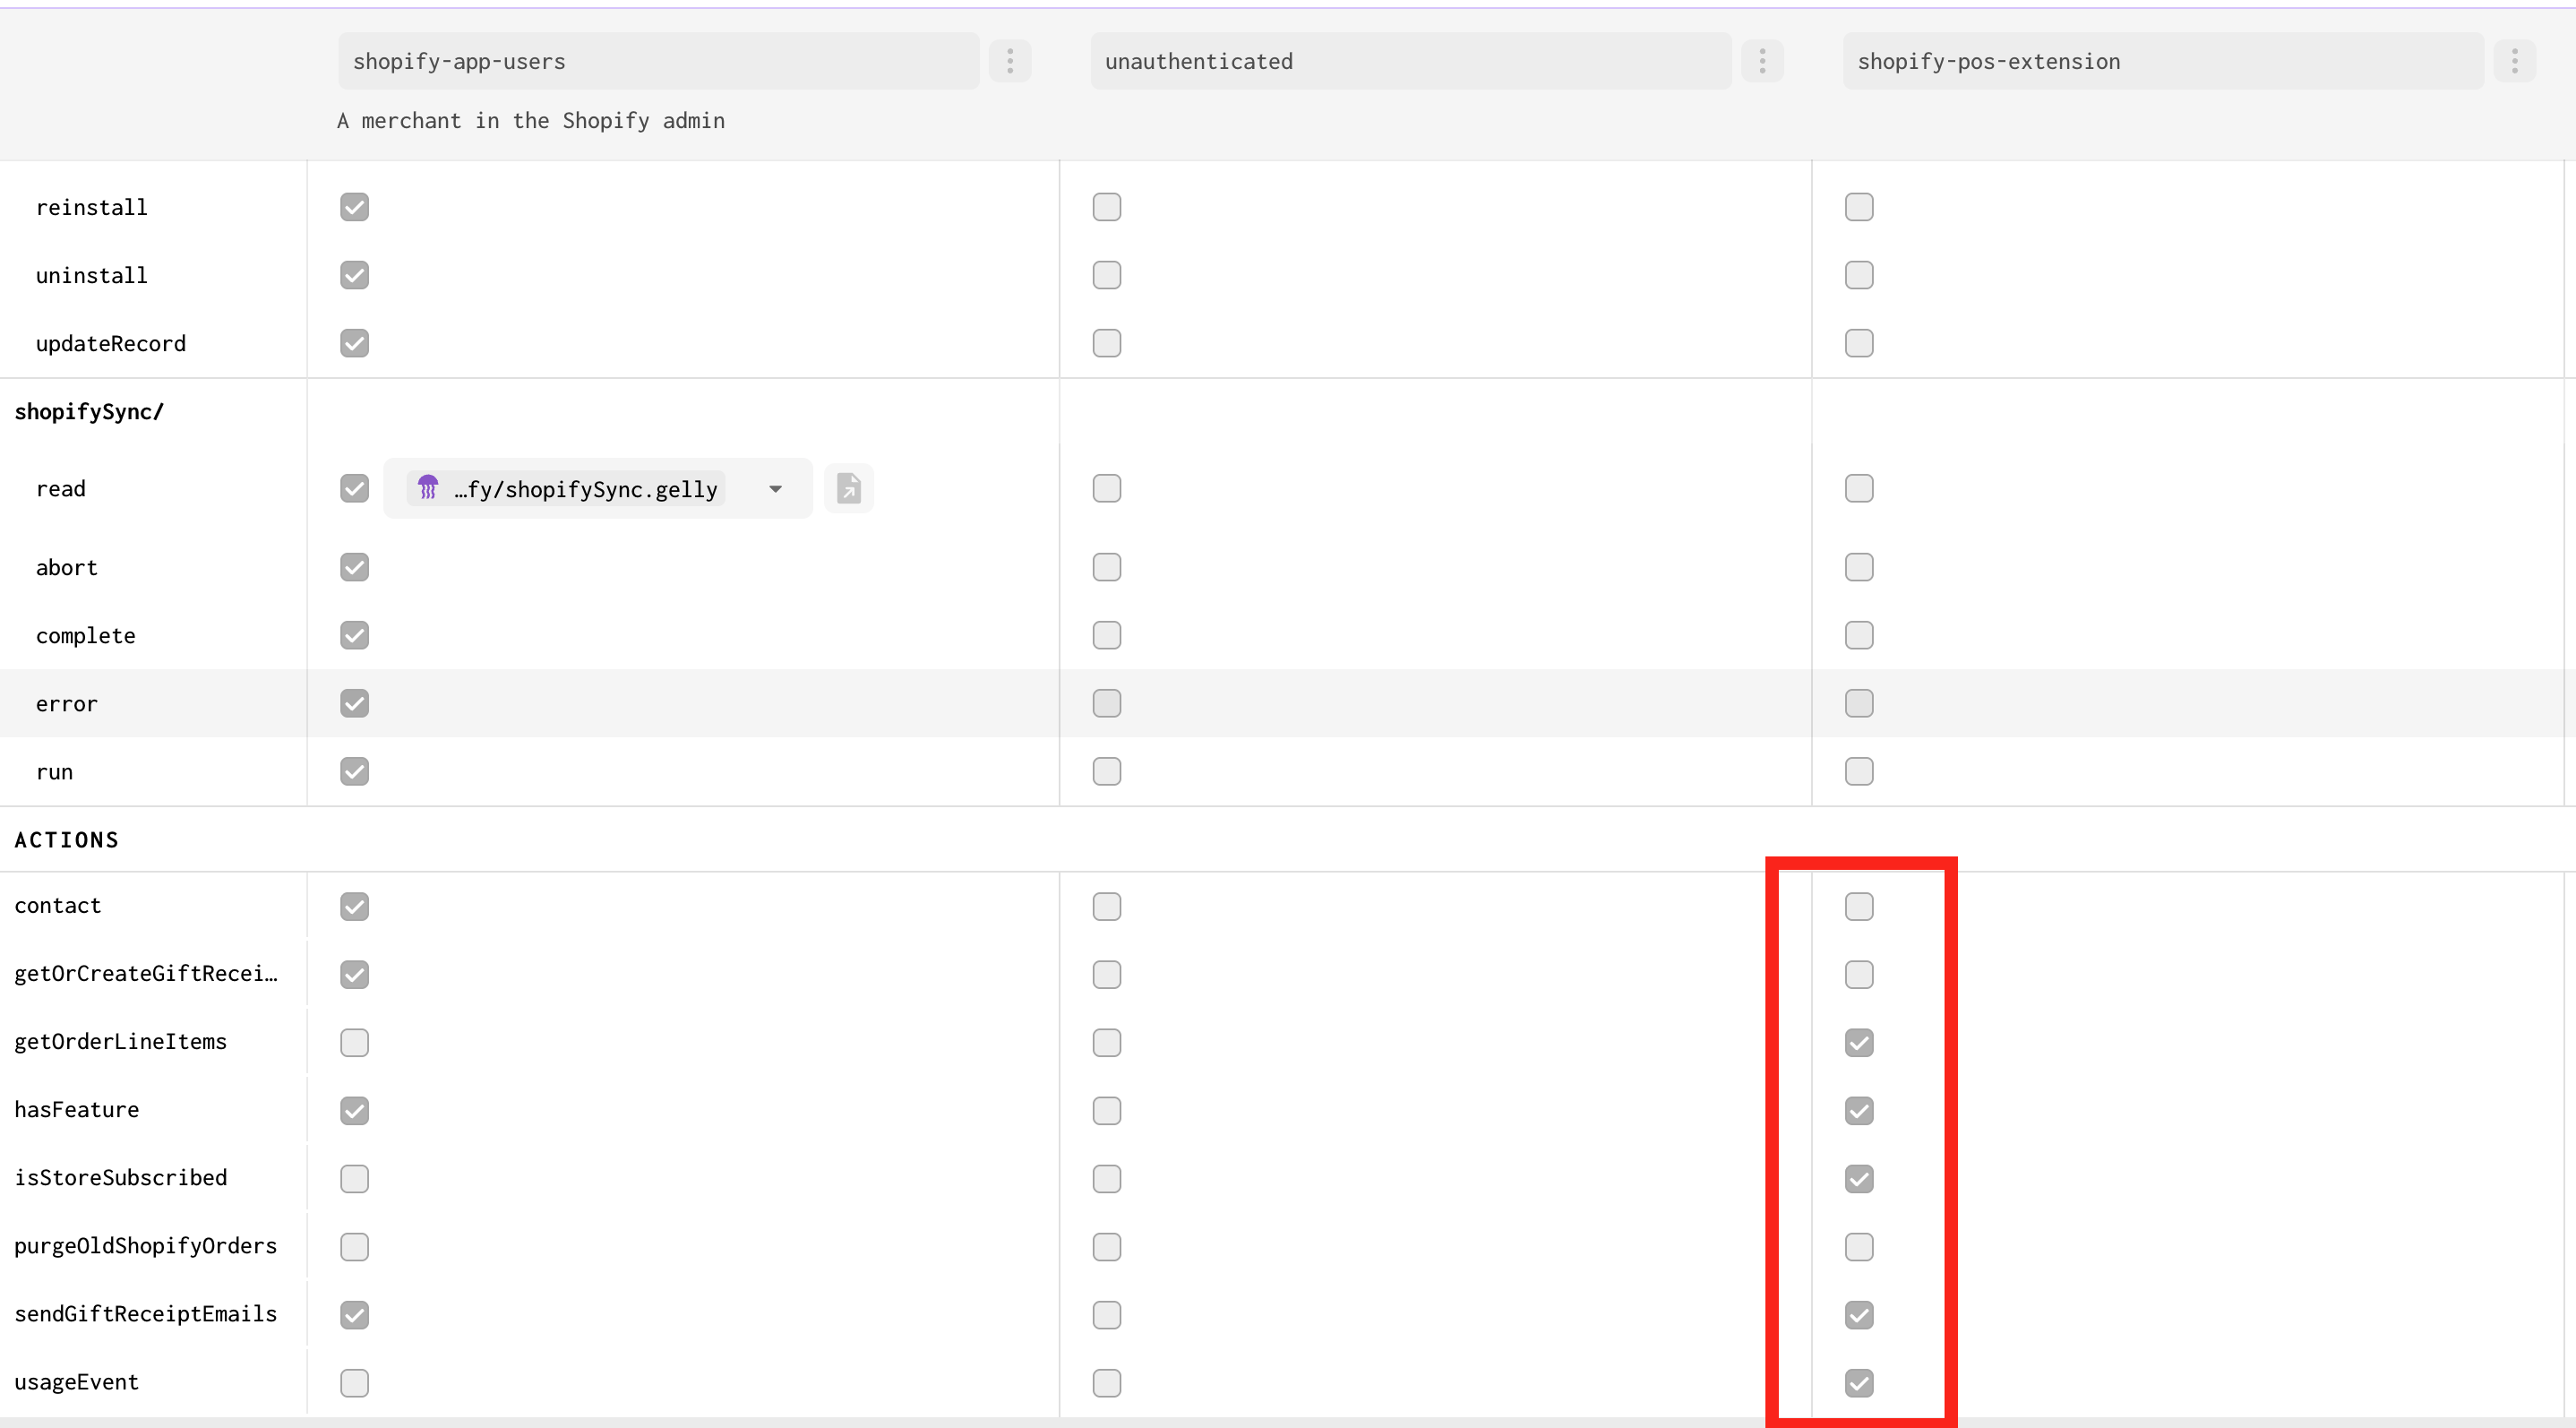Image resolution: width=2576 pixels, height=1428 pixels.
Task: Uncheck hasFeature for shopify-pos-extension role
Action: tap(1858, 1110)
